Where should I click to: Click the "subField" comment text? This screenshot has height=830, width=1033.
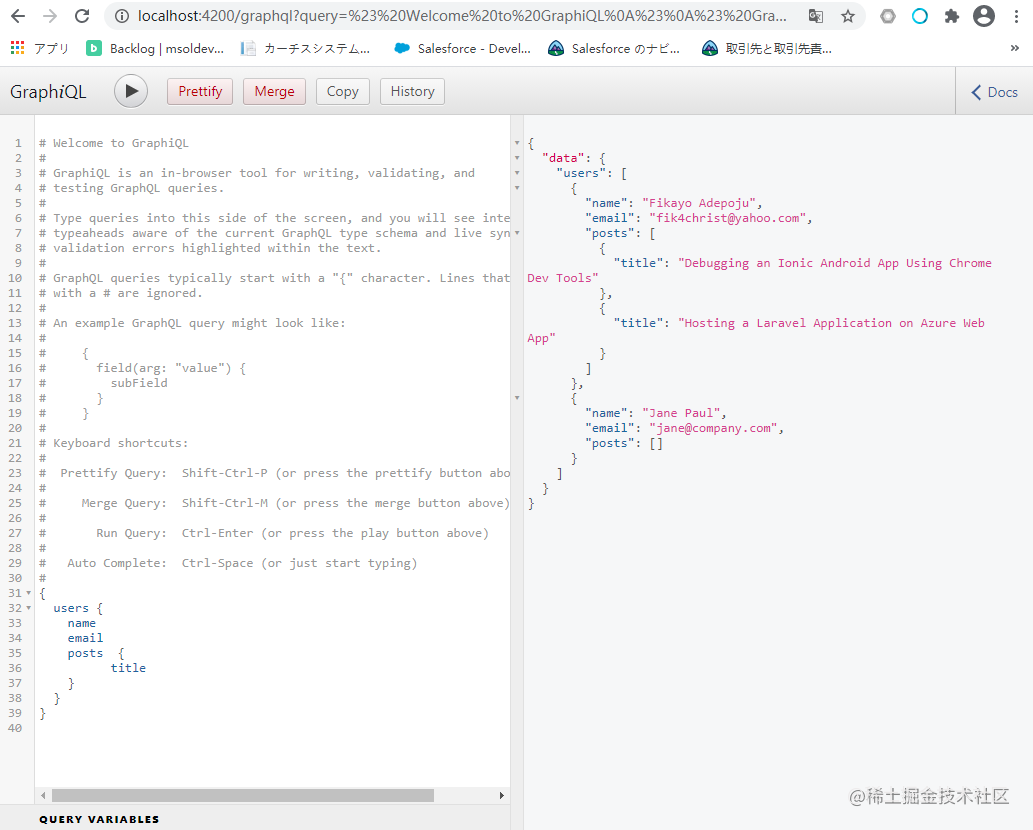tap(139, 383)
